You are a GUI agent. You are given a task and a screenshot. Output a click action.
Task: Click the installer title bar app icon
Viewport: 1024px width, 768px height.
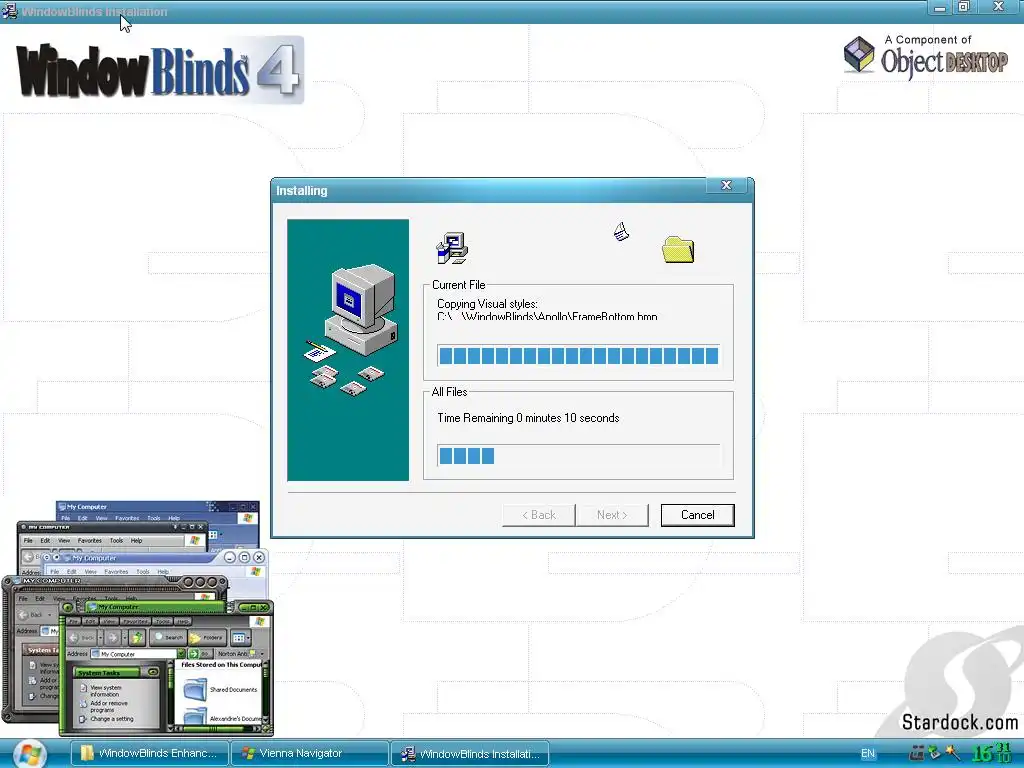(x=9, y=11)
